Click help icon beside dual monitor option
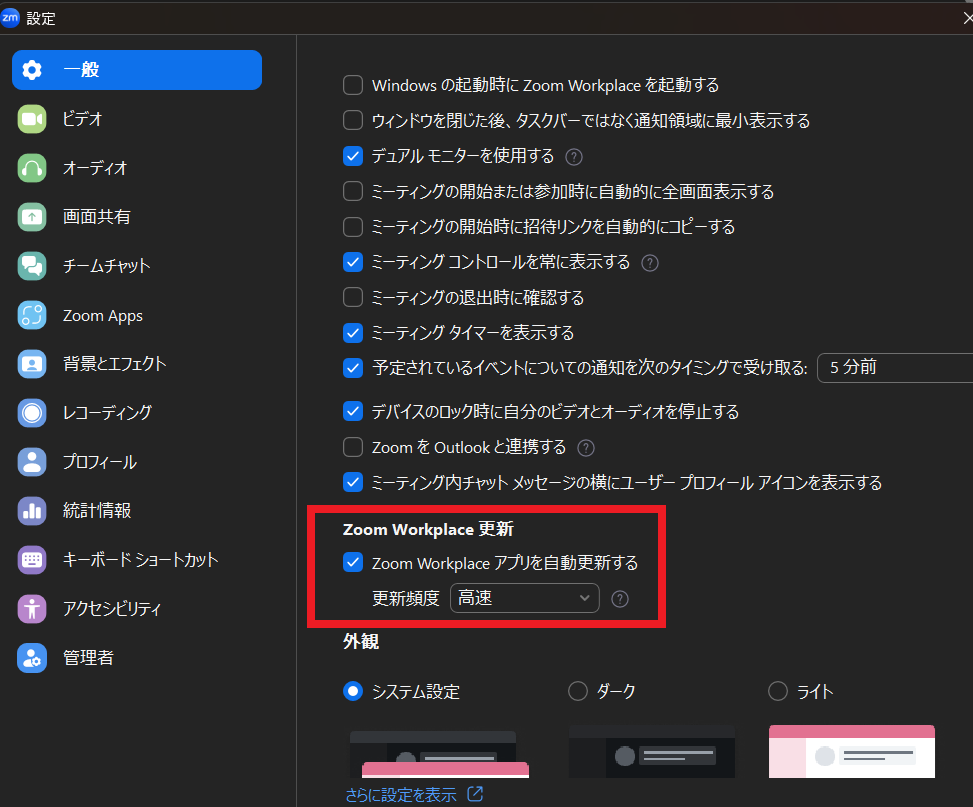This screenshot has height=807, width=973. click(x=574, y=156)
